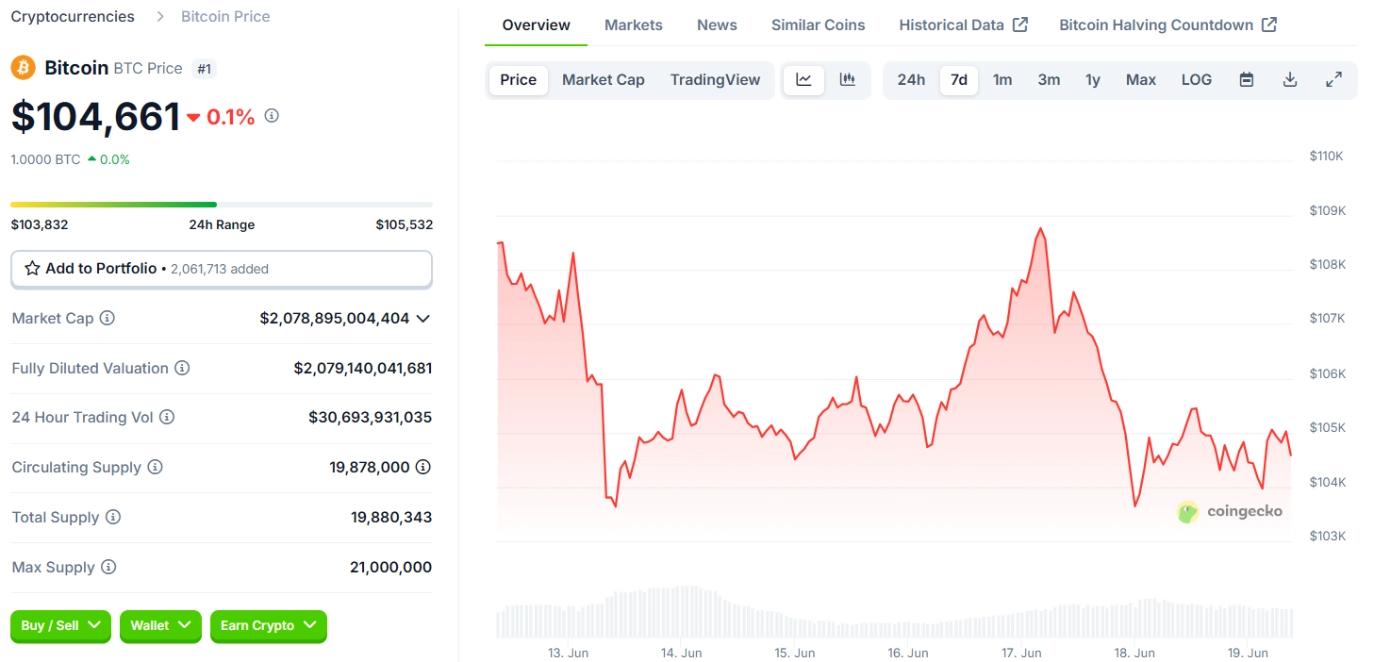Open the Buy / Sell dropdown
The height and width of the screenshot is (662, 1374).
(61, 626)
